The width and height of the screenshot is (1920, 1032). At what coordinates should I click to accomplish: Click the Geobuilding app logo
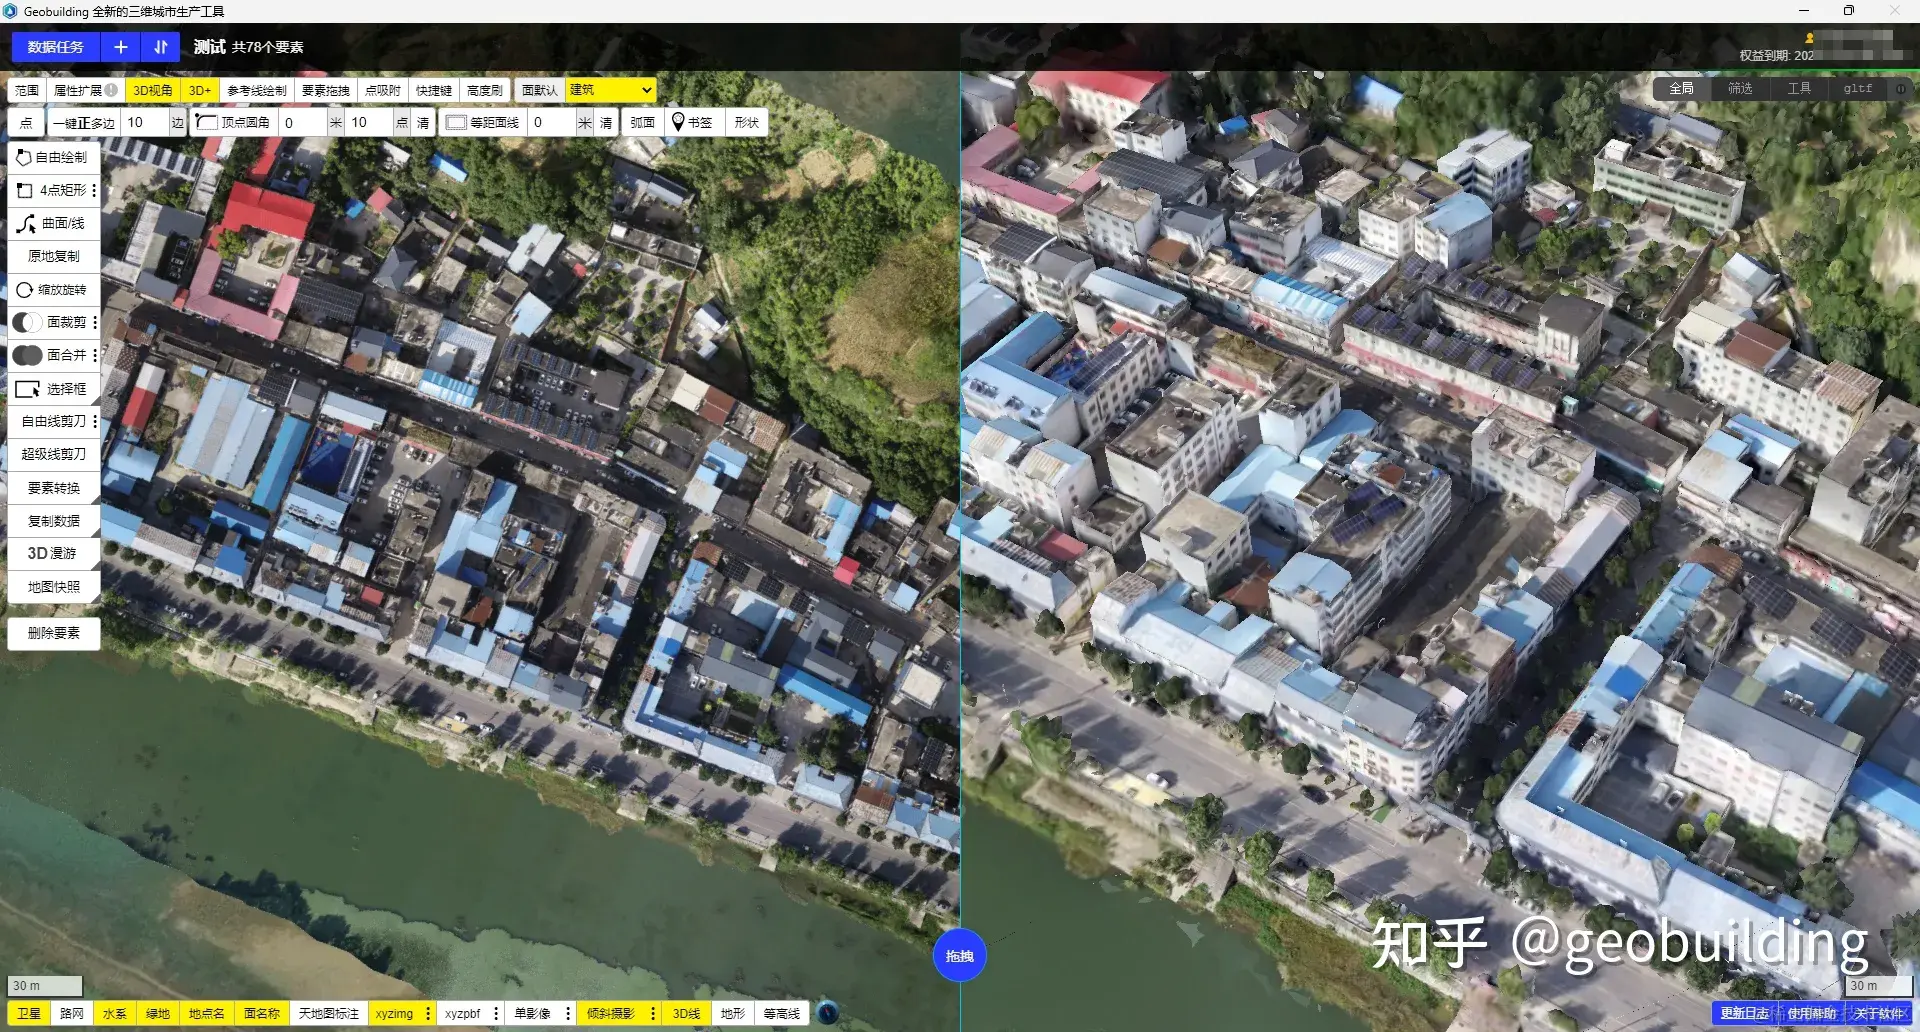10,11
